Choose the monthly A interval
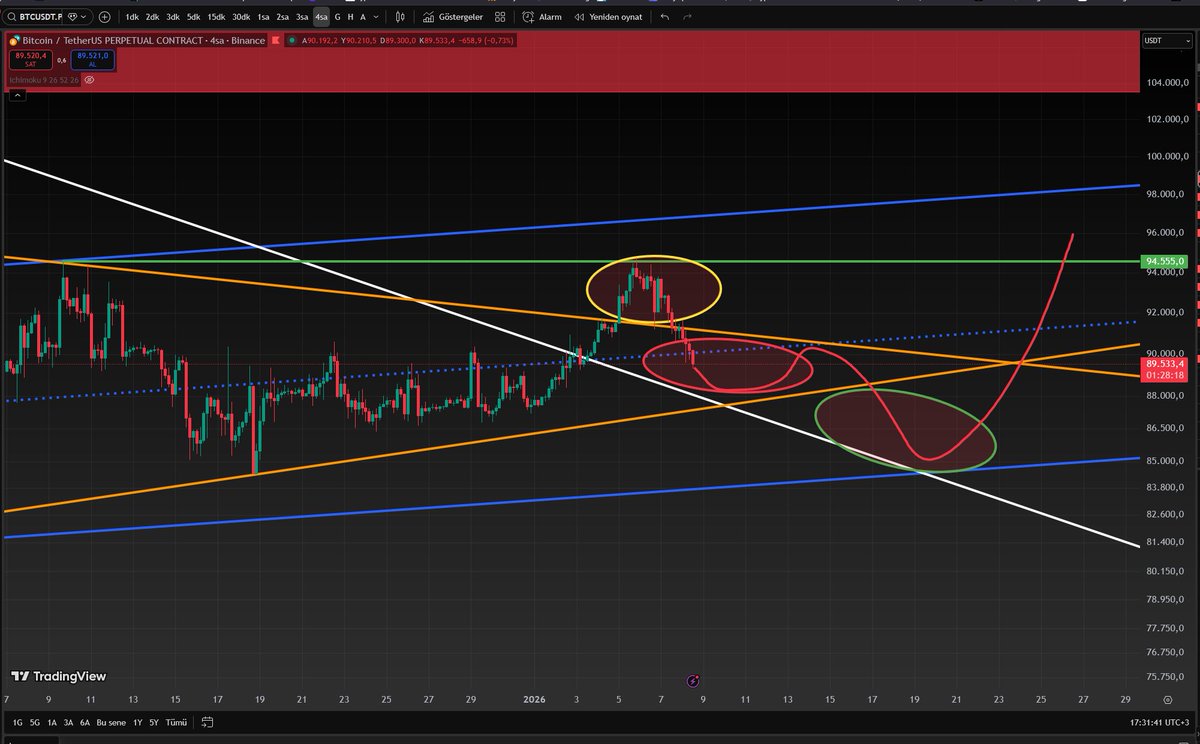This screenshot has height=744, width=1200. click(361, 17)
